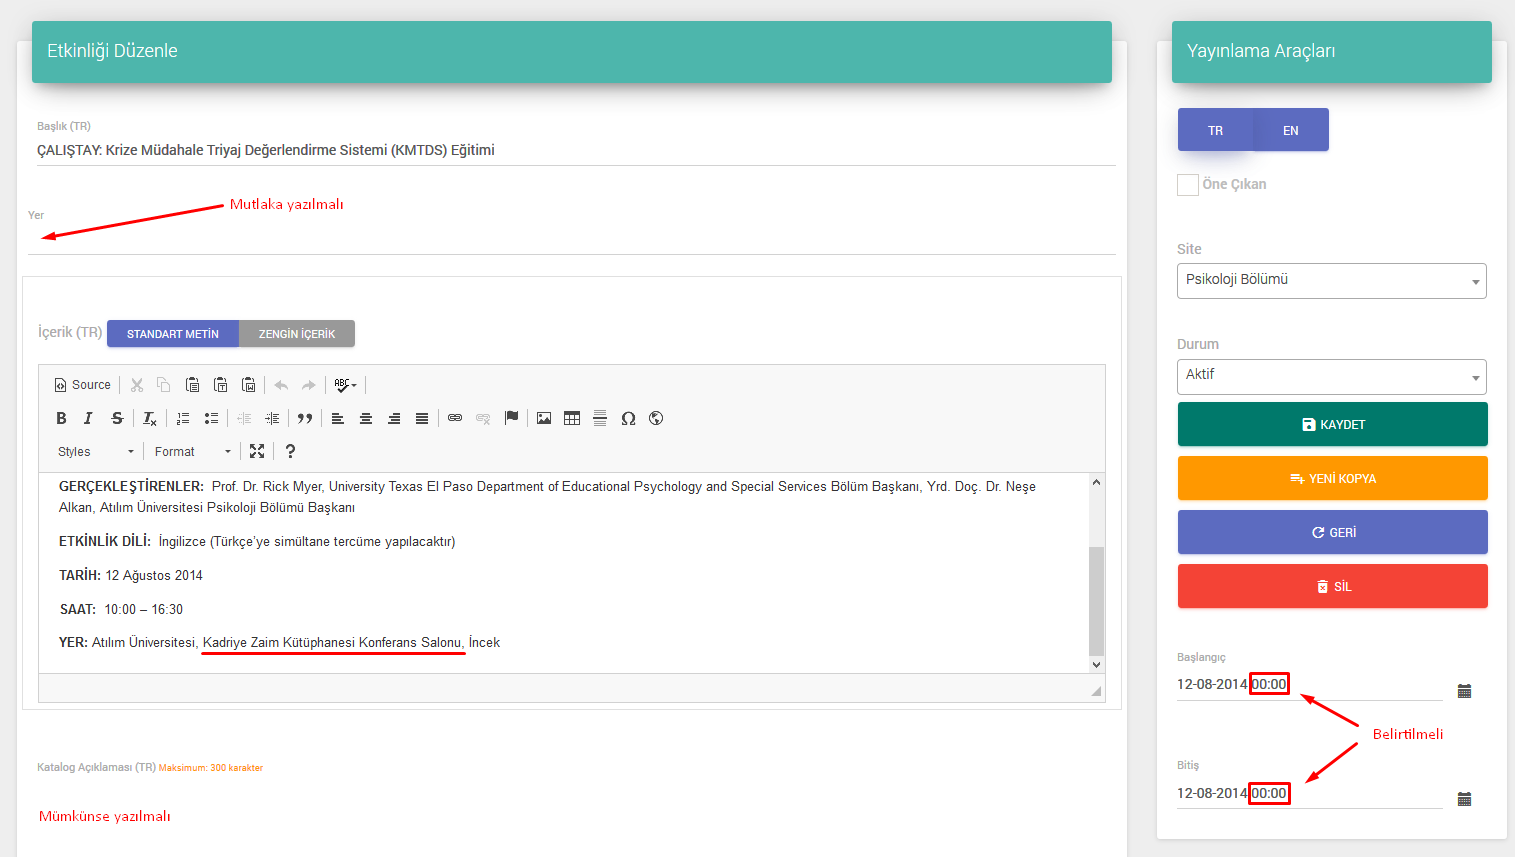Insert a numbered list
Screen dimensions: 1515x857
point(183,418)
